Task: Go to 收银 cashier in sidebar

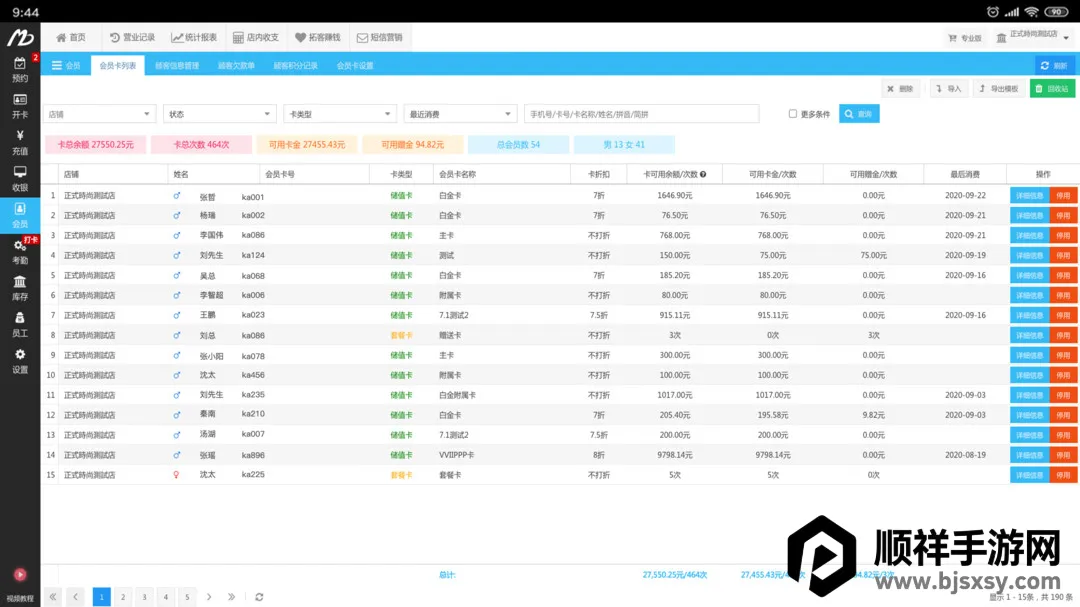Action: coord(20,178)
